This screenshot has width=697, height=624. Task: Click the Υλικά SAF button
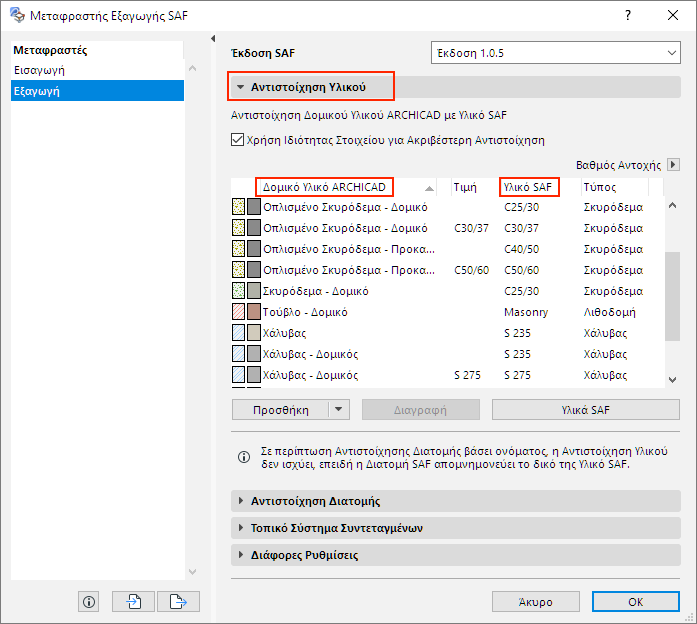click(585, 409)
